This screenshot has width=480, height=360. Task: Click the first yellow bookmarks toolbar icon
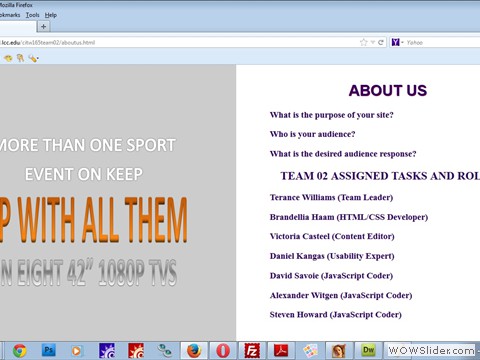pyautogui.click(x=8, y=58)
